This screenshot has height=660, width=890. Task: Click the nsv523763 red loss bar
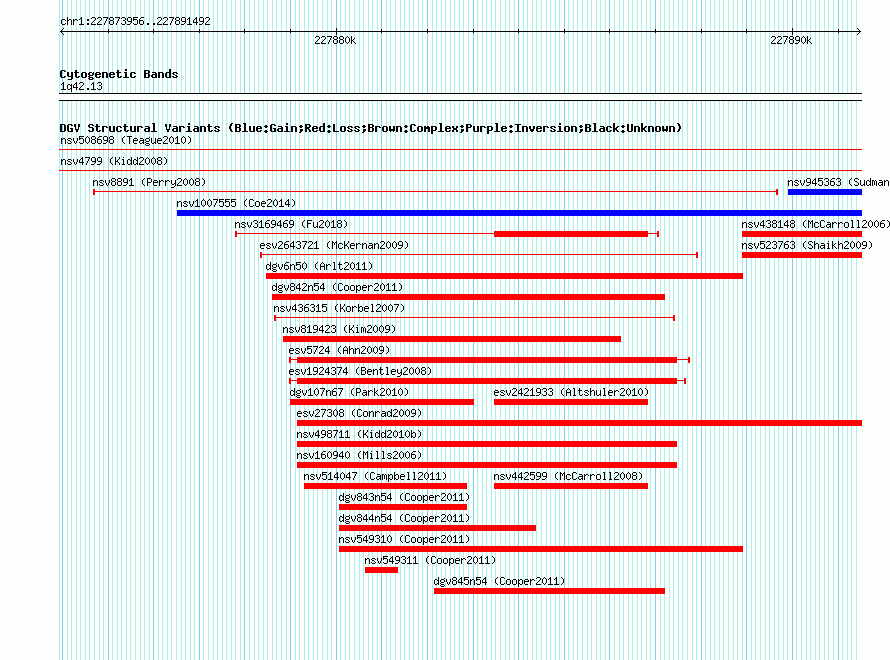click(x=802, y=255)
